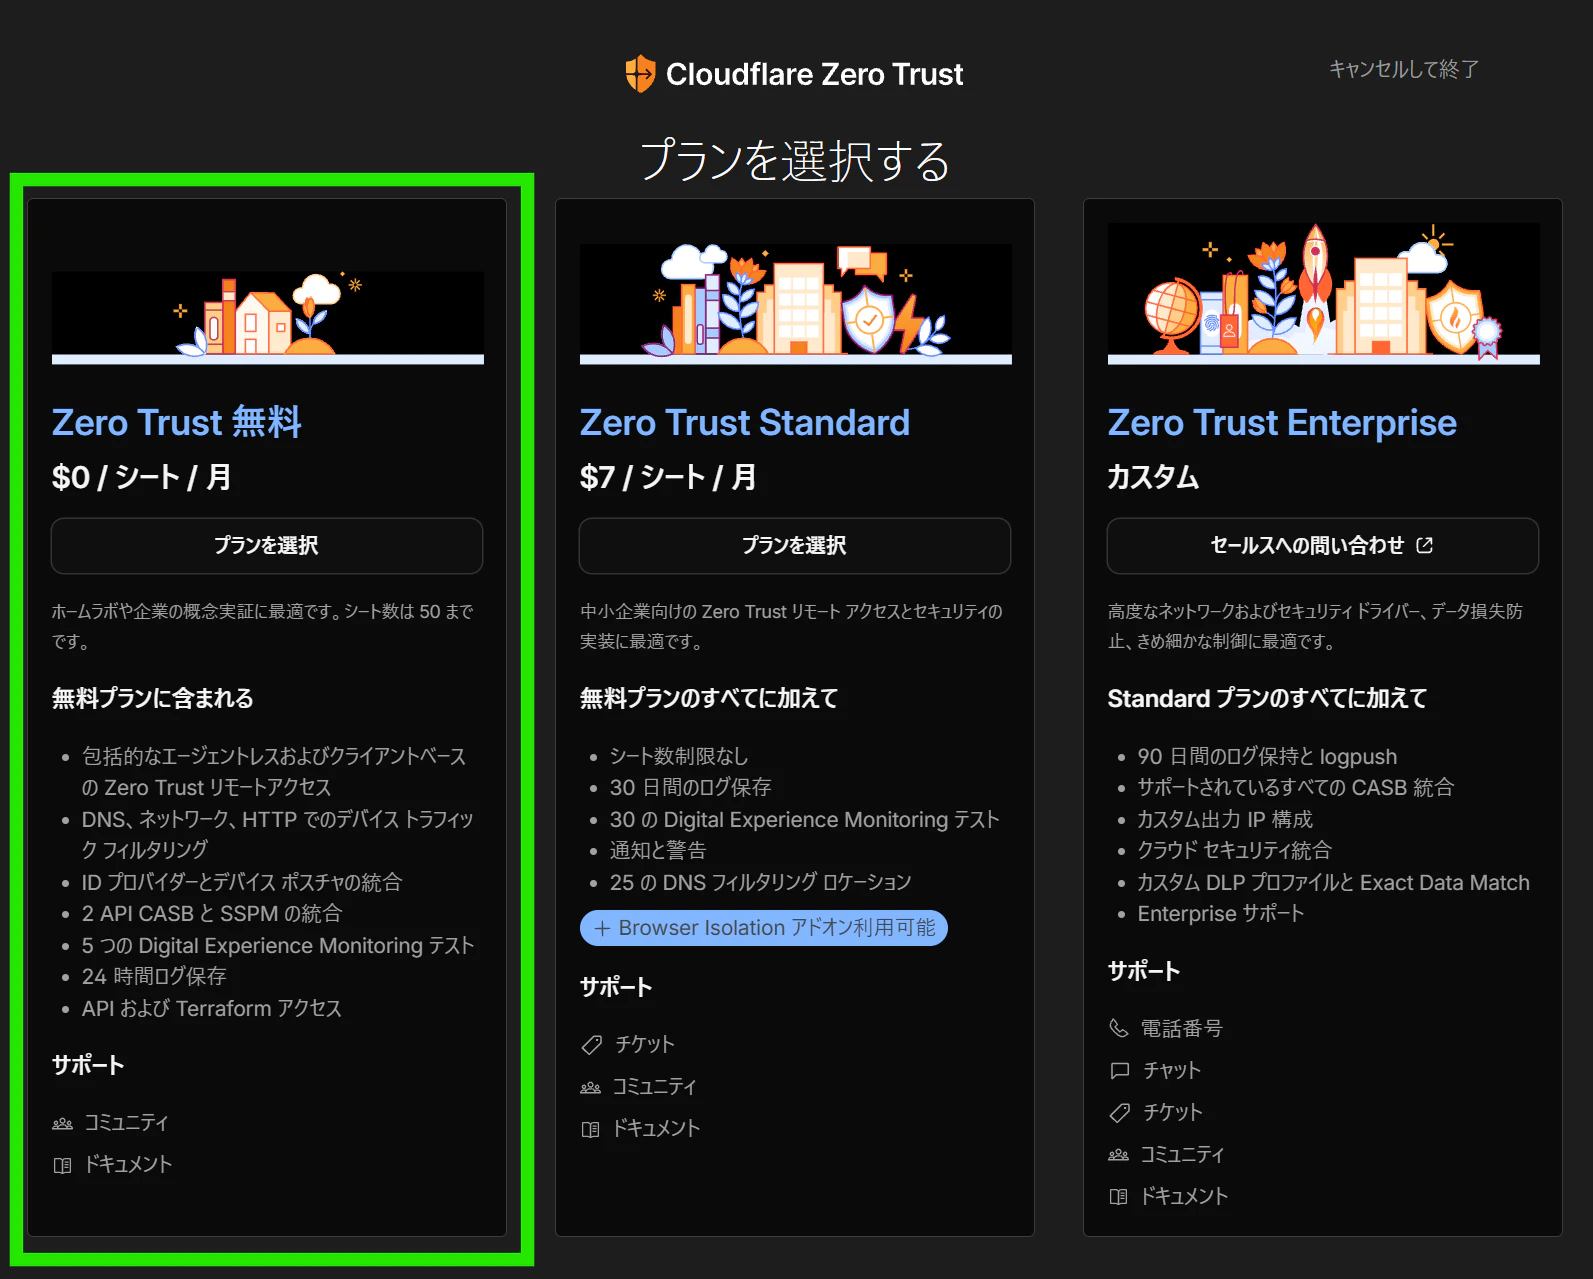Screen dimensions: 1593x1279
Task: Click コミュニティ label in Standard plan support
Action: point(654,1087)
